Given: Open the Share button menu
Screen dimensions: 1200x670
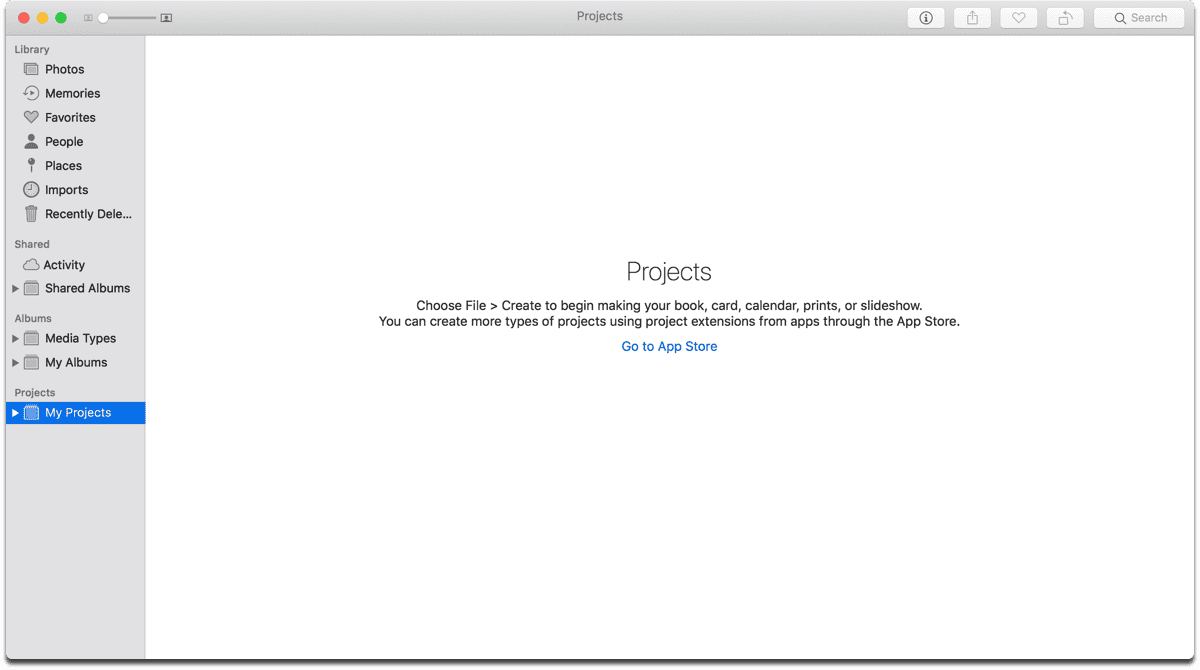Looking at the screenshot, I should (972, 18).
